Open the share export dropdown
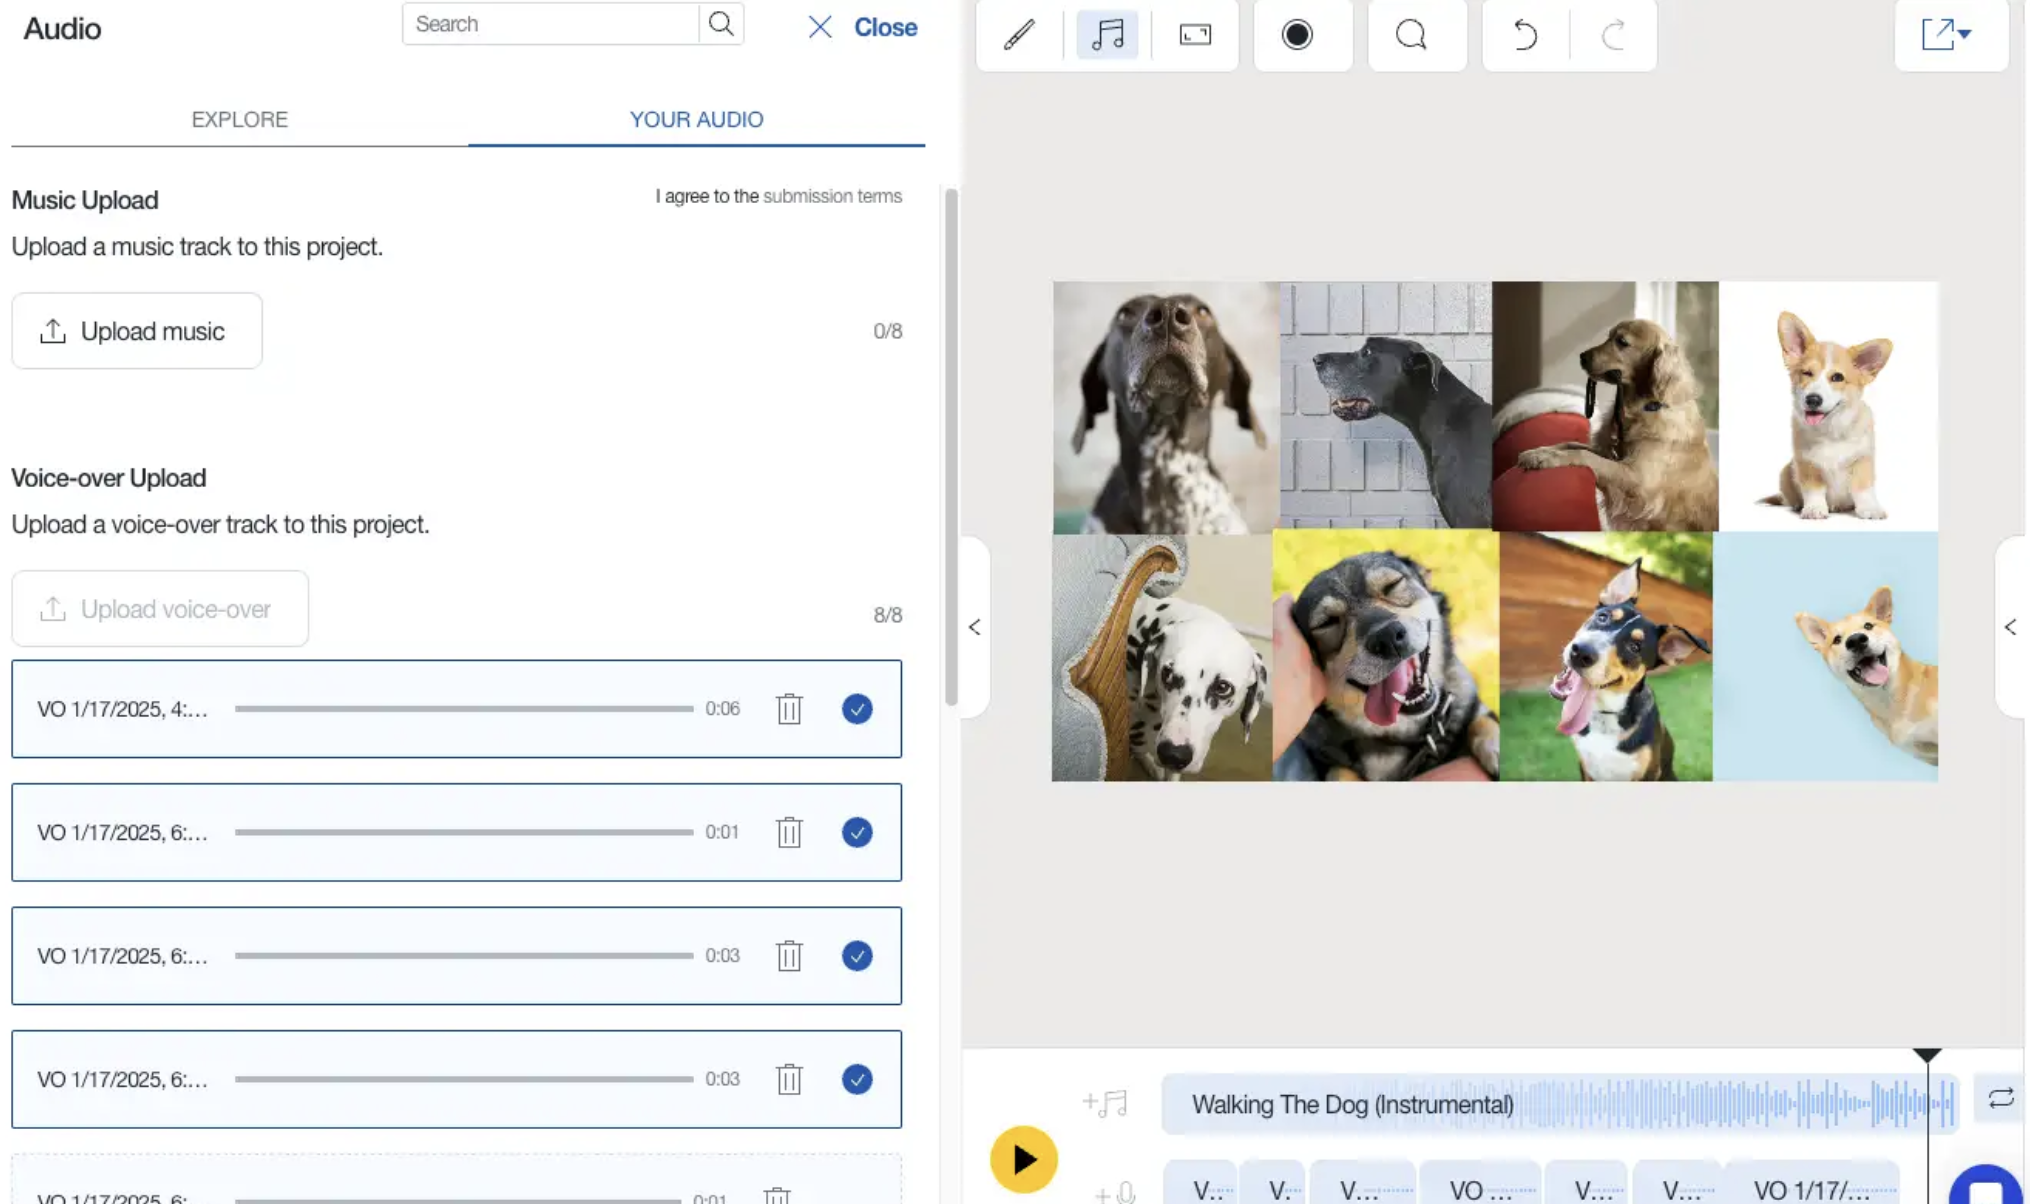The width and height of the screenshot is (2030, 1204). click(x=1946, y=35)
